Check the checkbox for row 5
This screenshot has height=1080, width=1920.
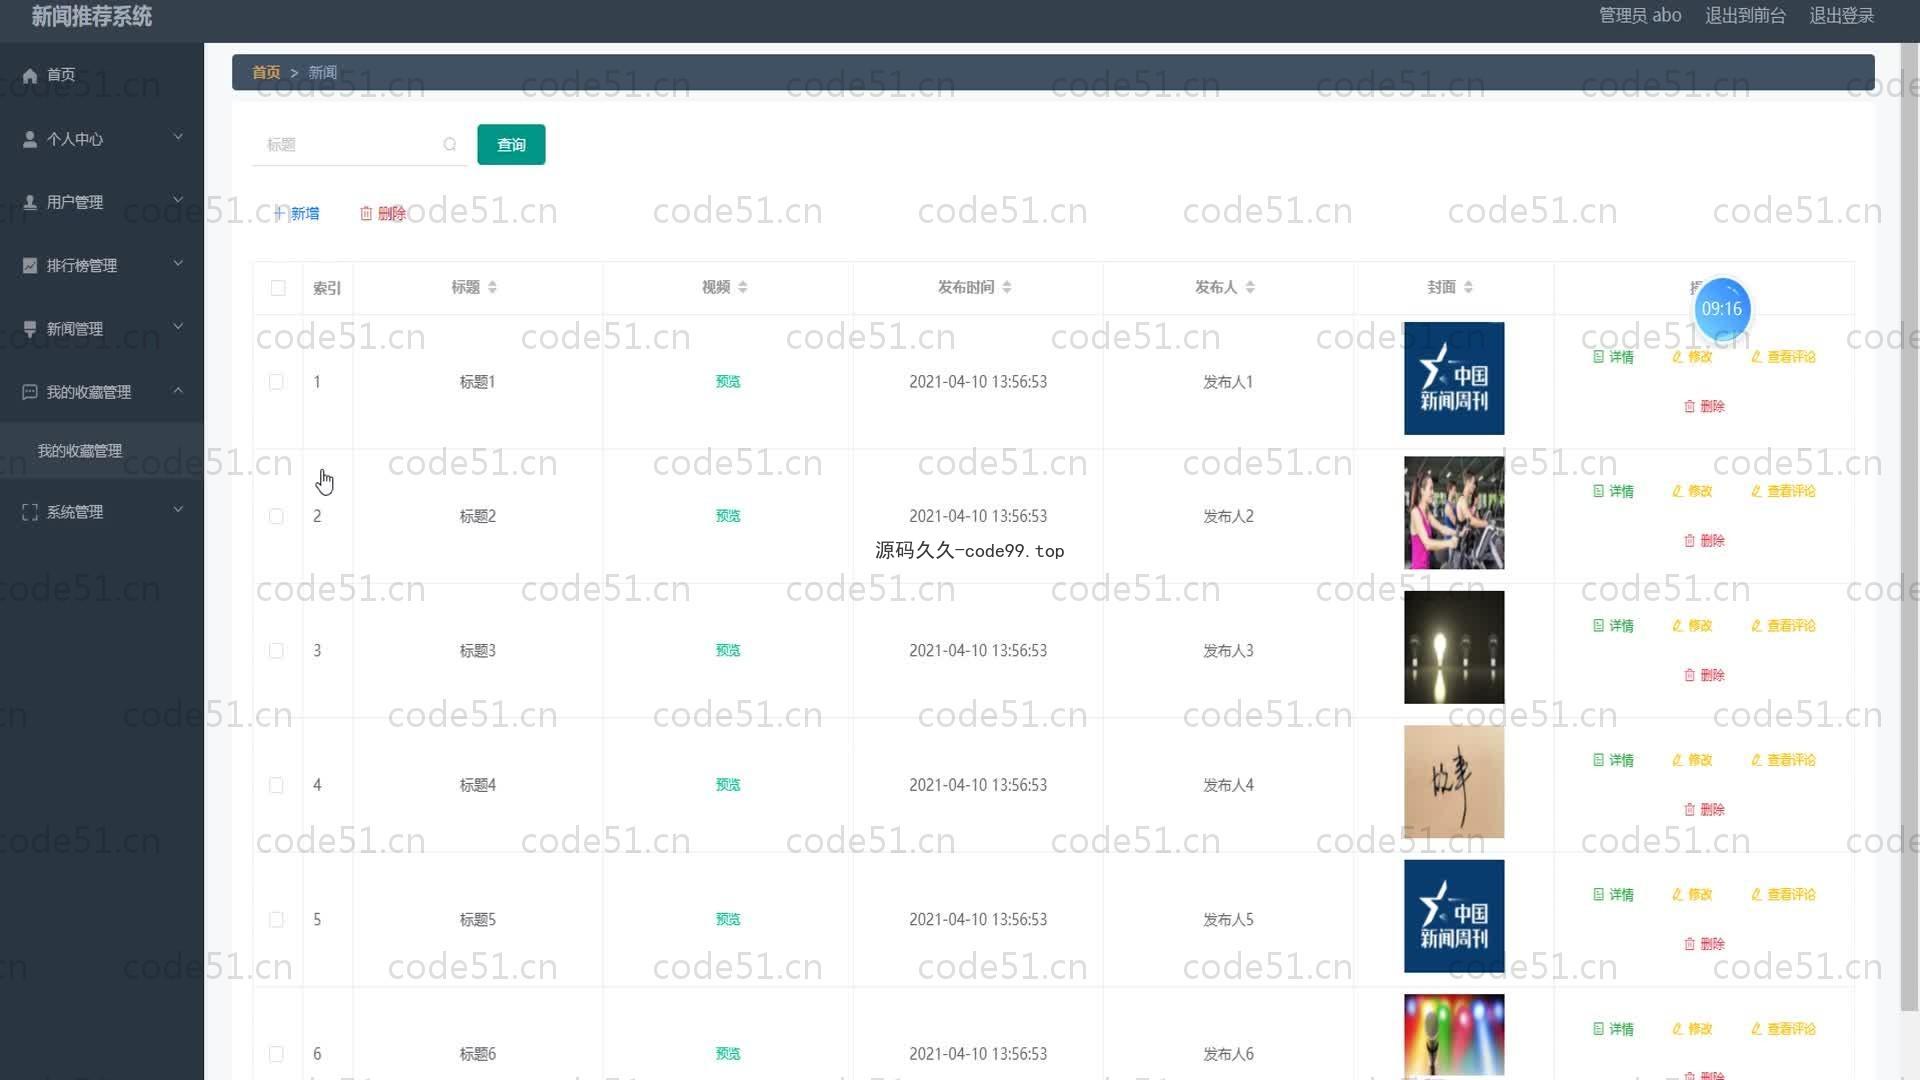point(276,920)
